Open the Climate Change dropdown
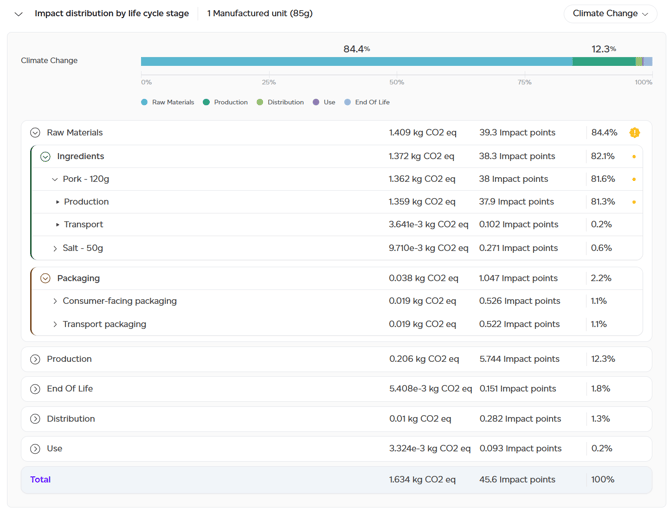 click(610, 14)
